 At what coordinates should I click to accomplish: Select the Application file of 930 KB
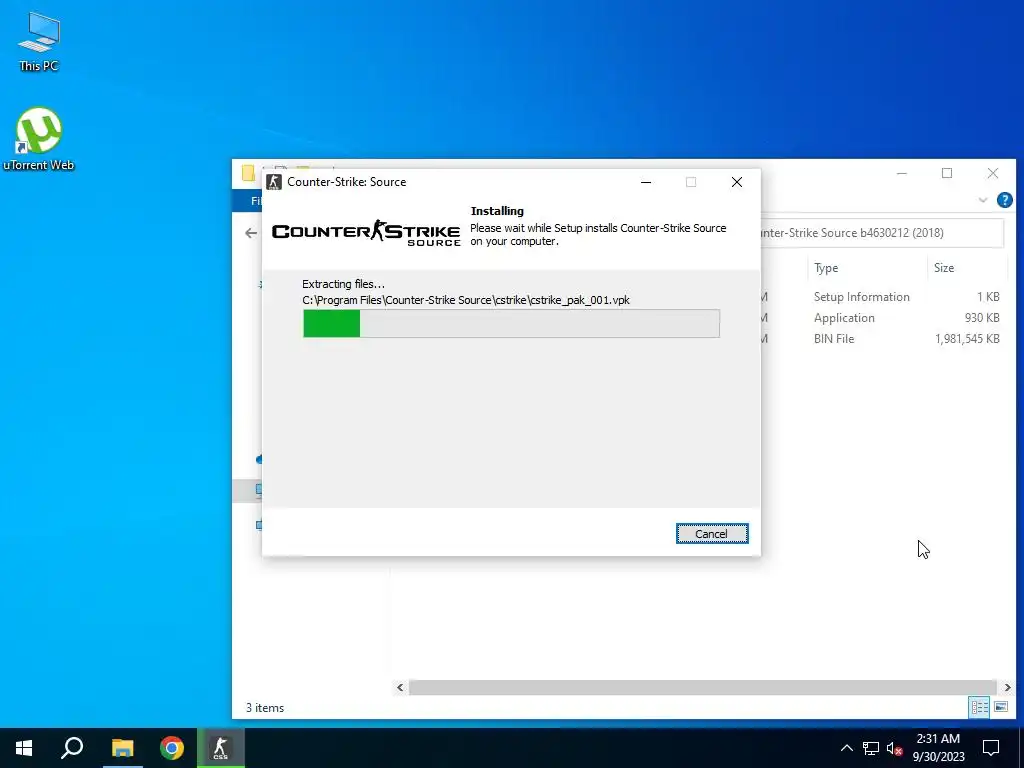click(x=882, y=317)
